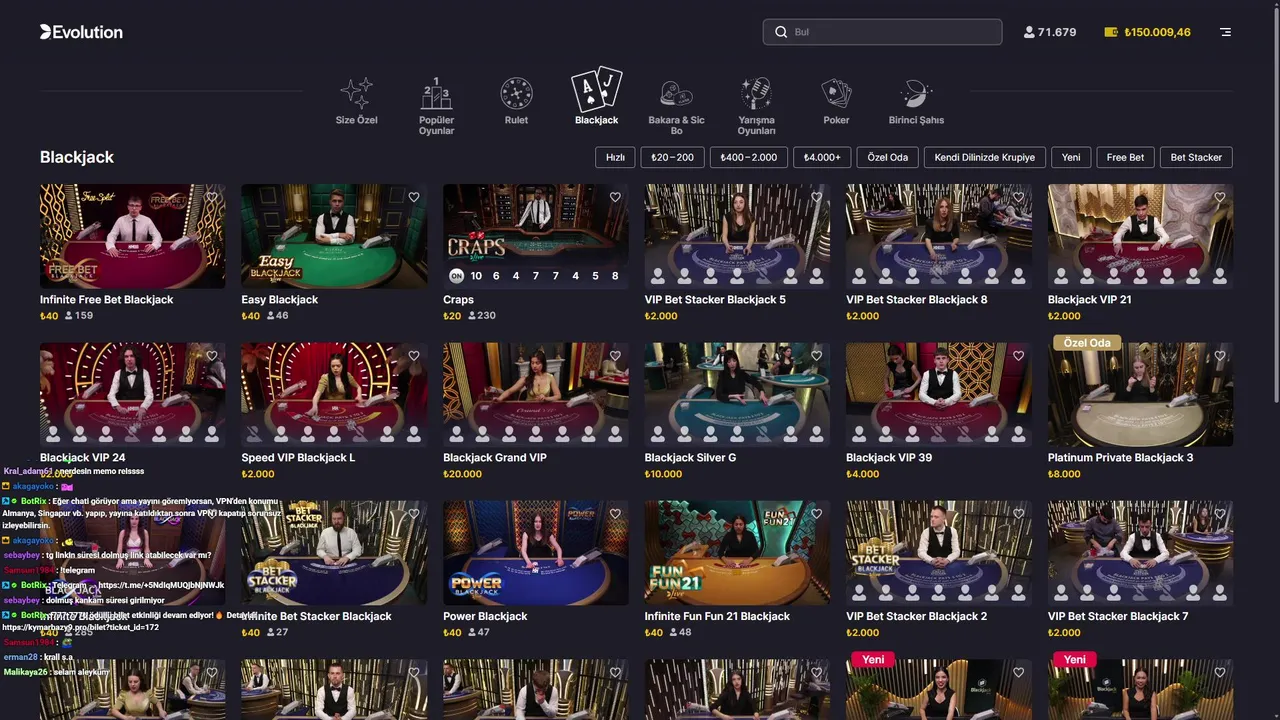Toggle the Bet Stacker filter

click(1196, 157)
